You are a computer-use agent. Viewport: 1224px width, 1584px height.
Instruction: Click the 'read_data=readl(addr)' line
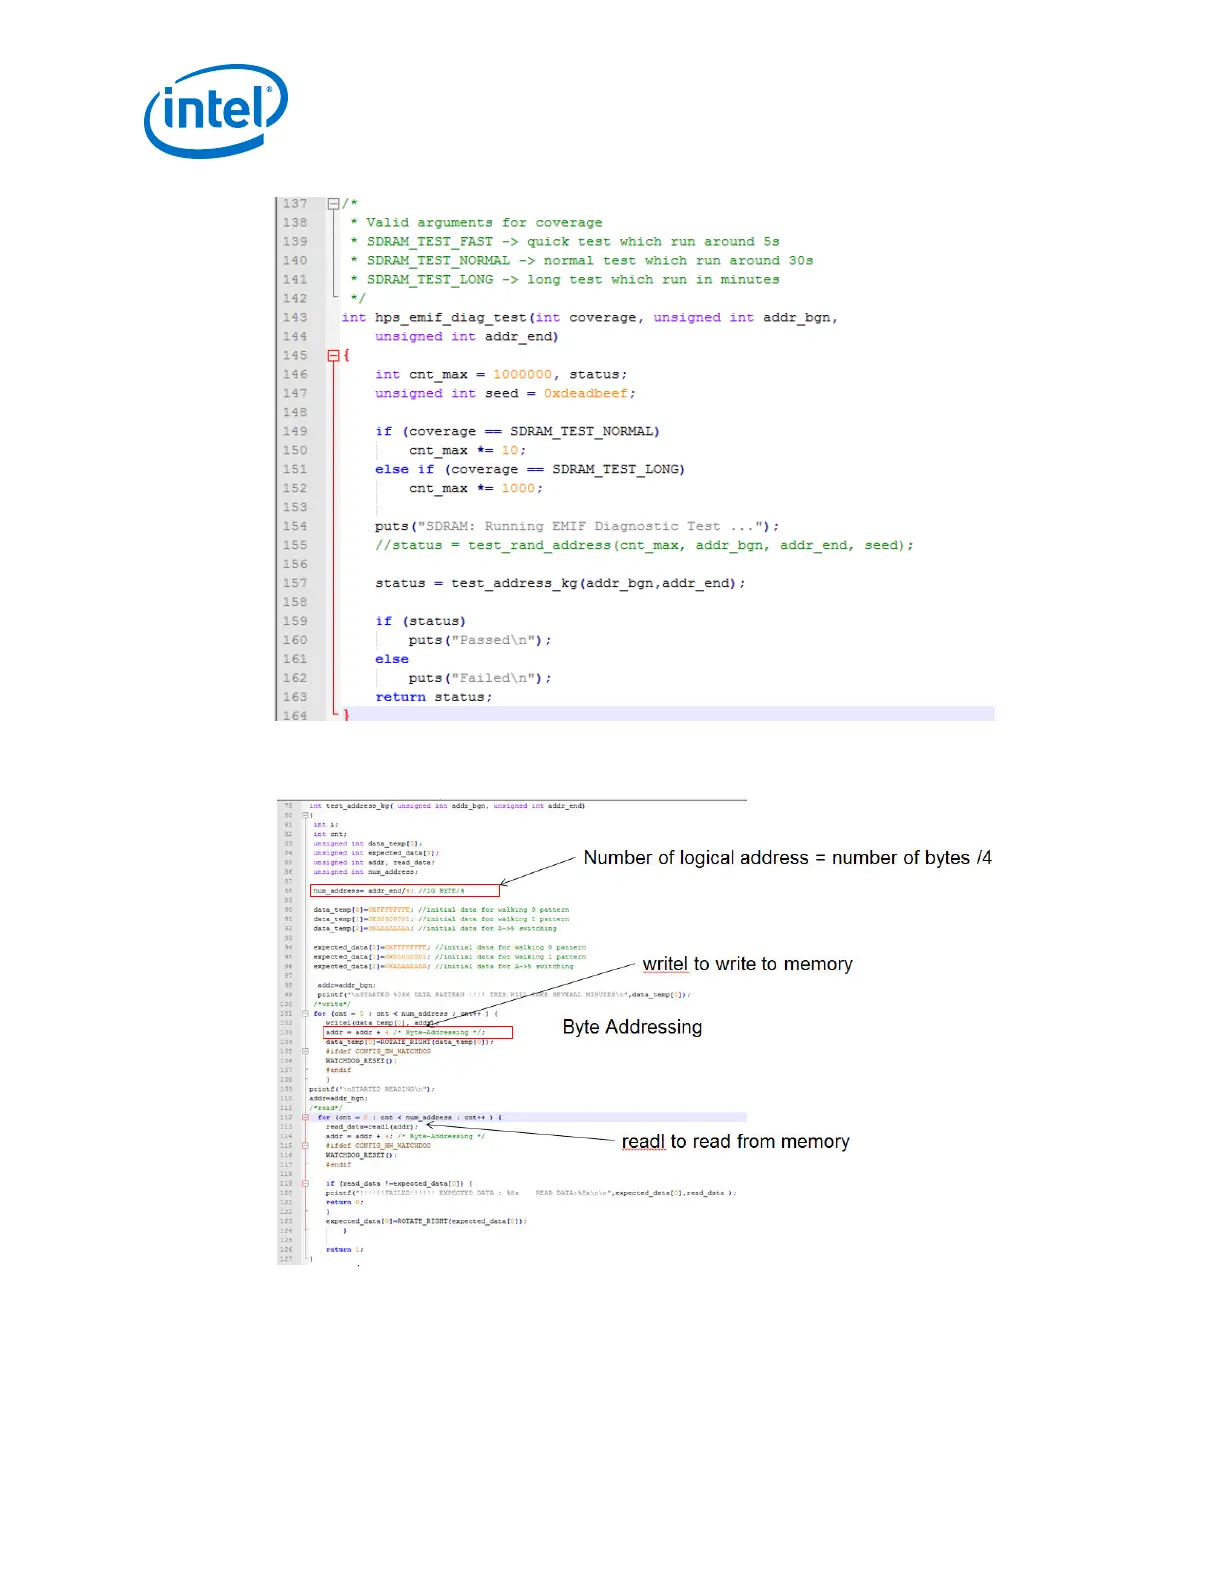pos(372,1127)
